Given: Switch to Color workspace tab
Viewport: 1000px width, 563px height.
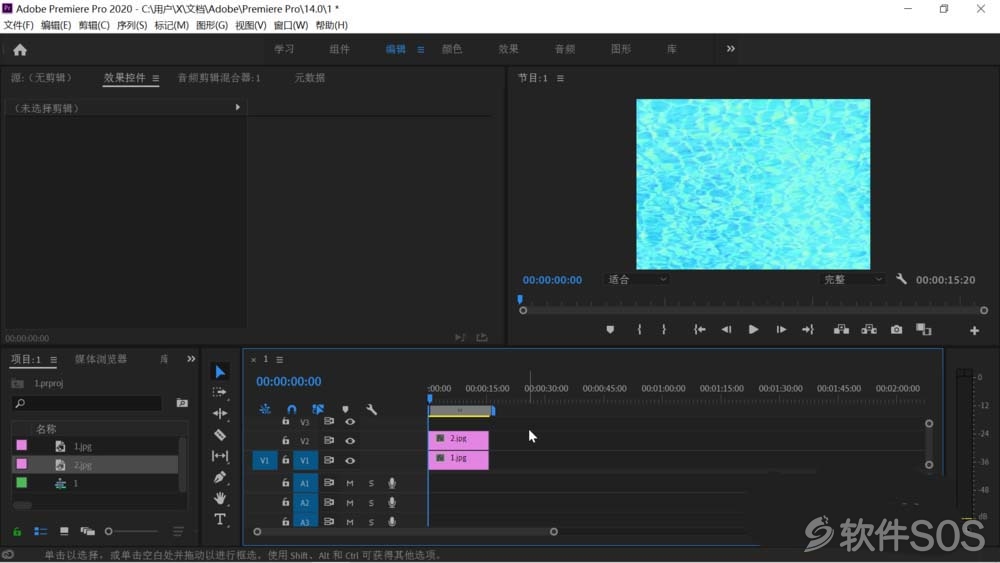Looking at the screenshot, I should (452, 49).
